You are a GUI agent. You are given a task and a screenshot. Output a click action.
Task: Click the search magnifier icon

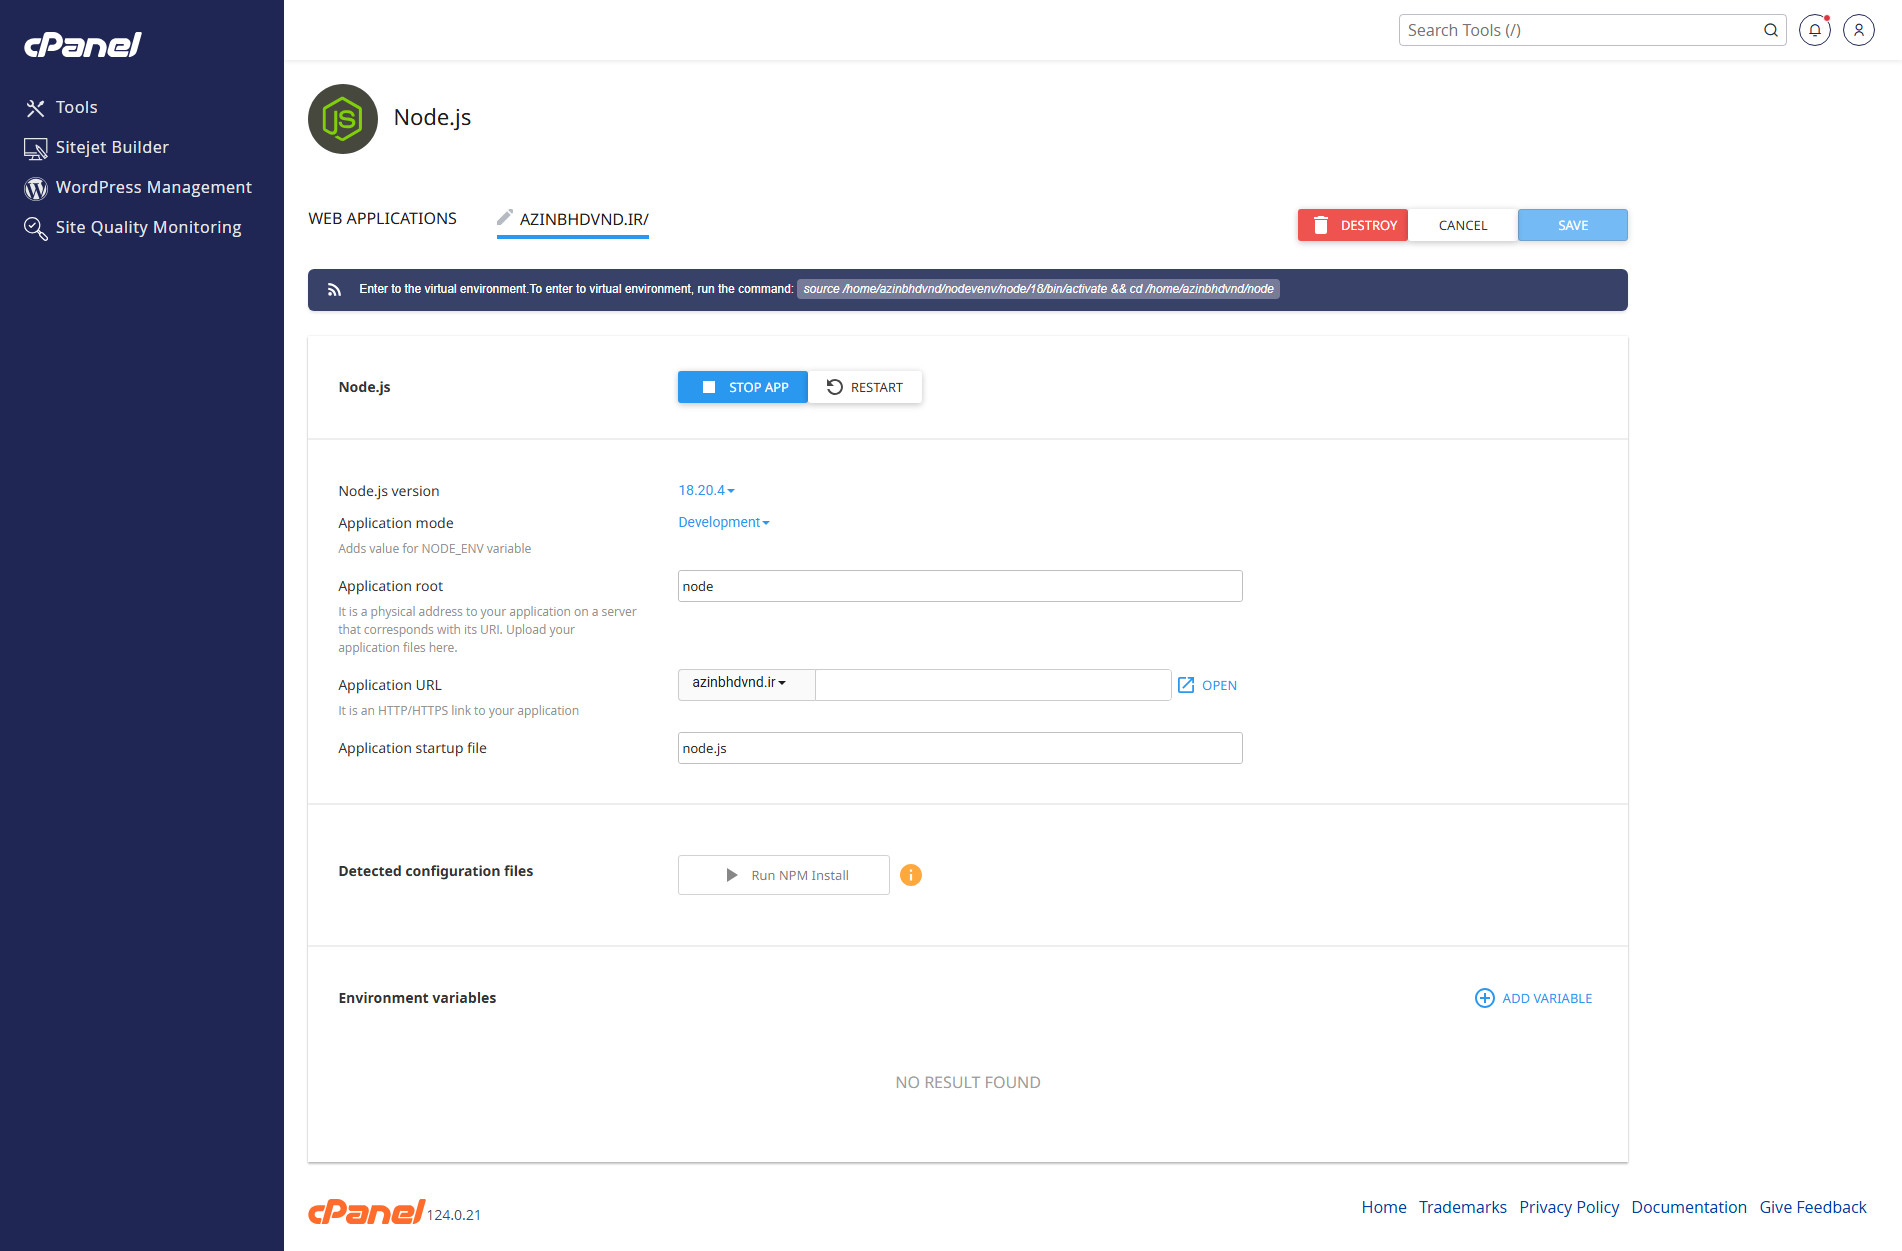[1770, 30]
